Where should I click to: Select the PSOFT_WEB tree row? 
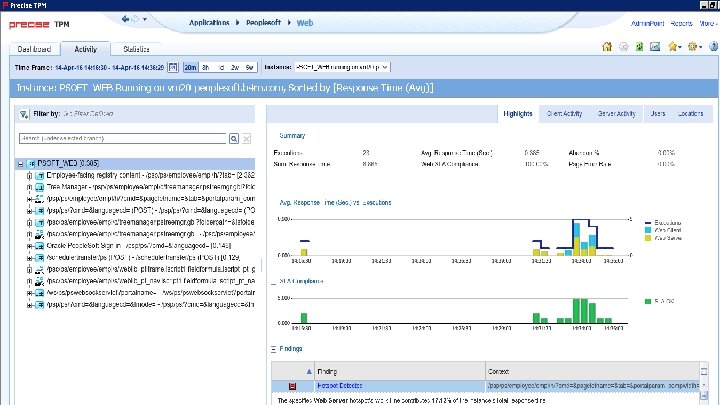pos(136,164)
